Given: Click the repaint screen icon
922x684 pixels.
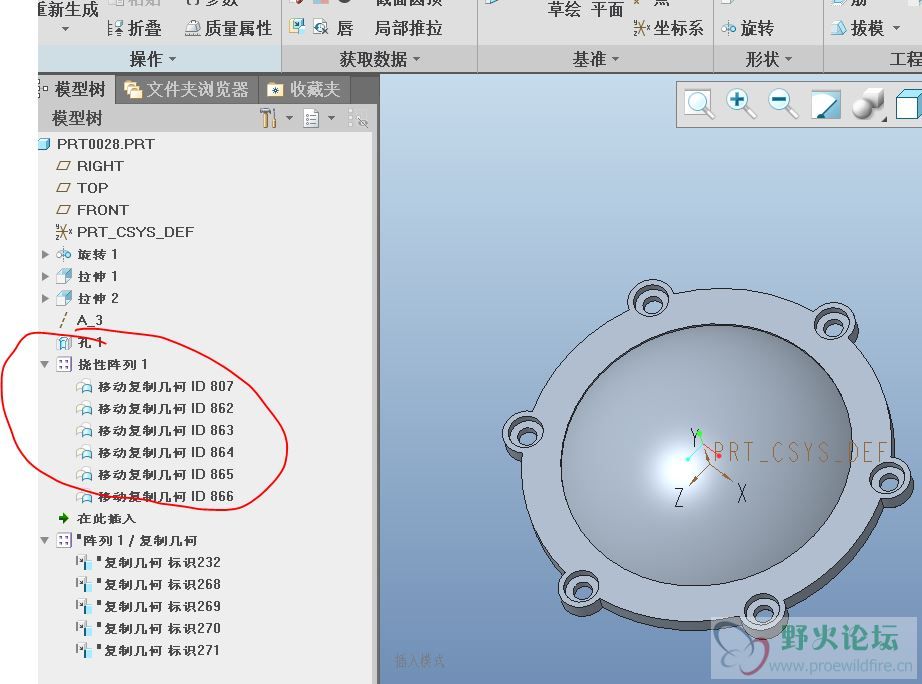Looking at the screenshot, I should 826,104.
